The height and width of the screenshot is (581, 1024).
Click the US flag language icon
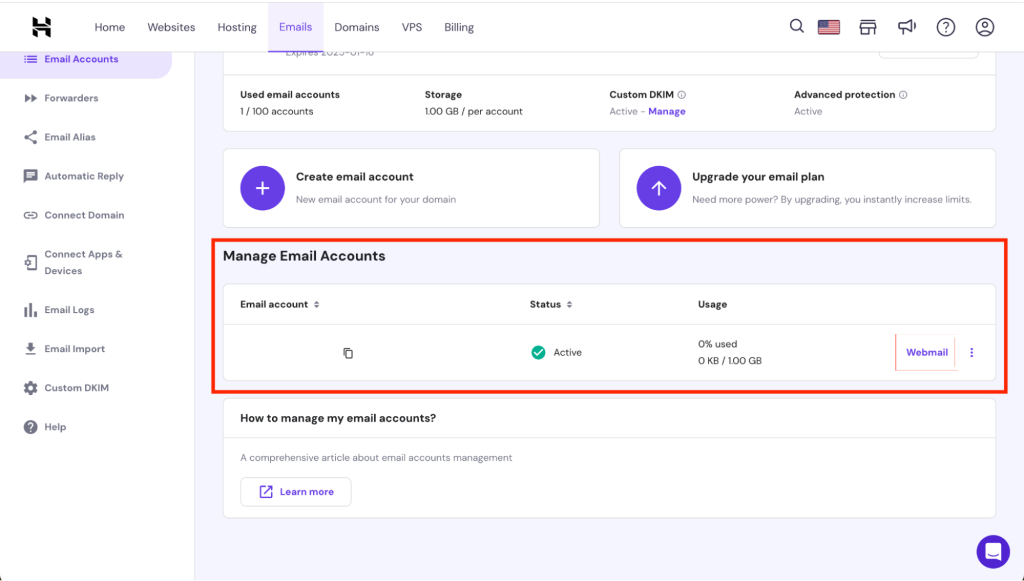pyautogui.click(x=828, y=27)
